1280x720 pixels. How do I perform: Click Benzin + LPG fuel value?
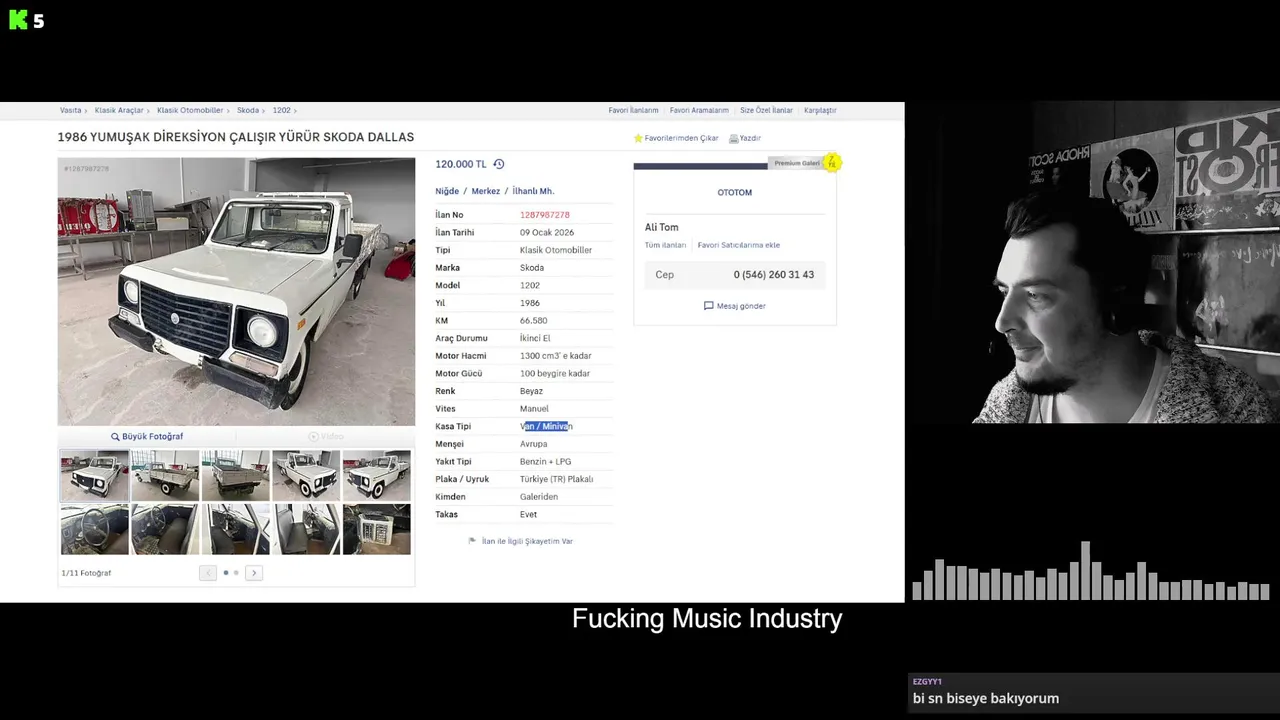pos(545,462)
